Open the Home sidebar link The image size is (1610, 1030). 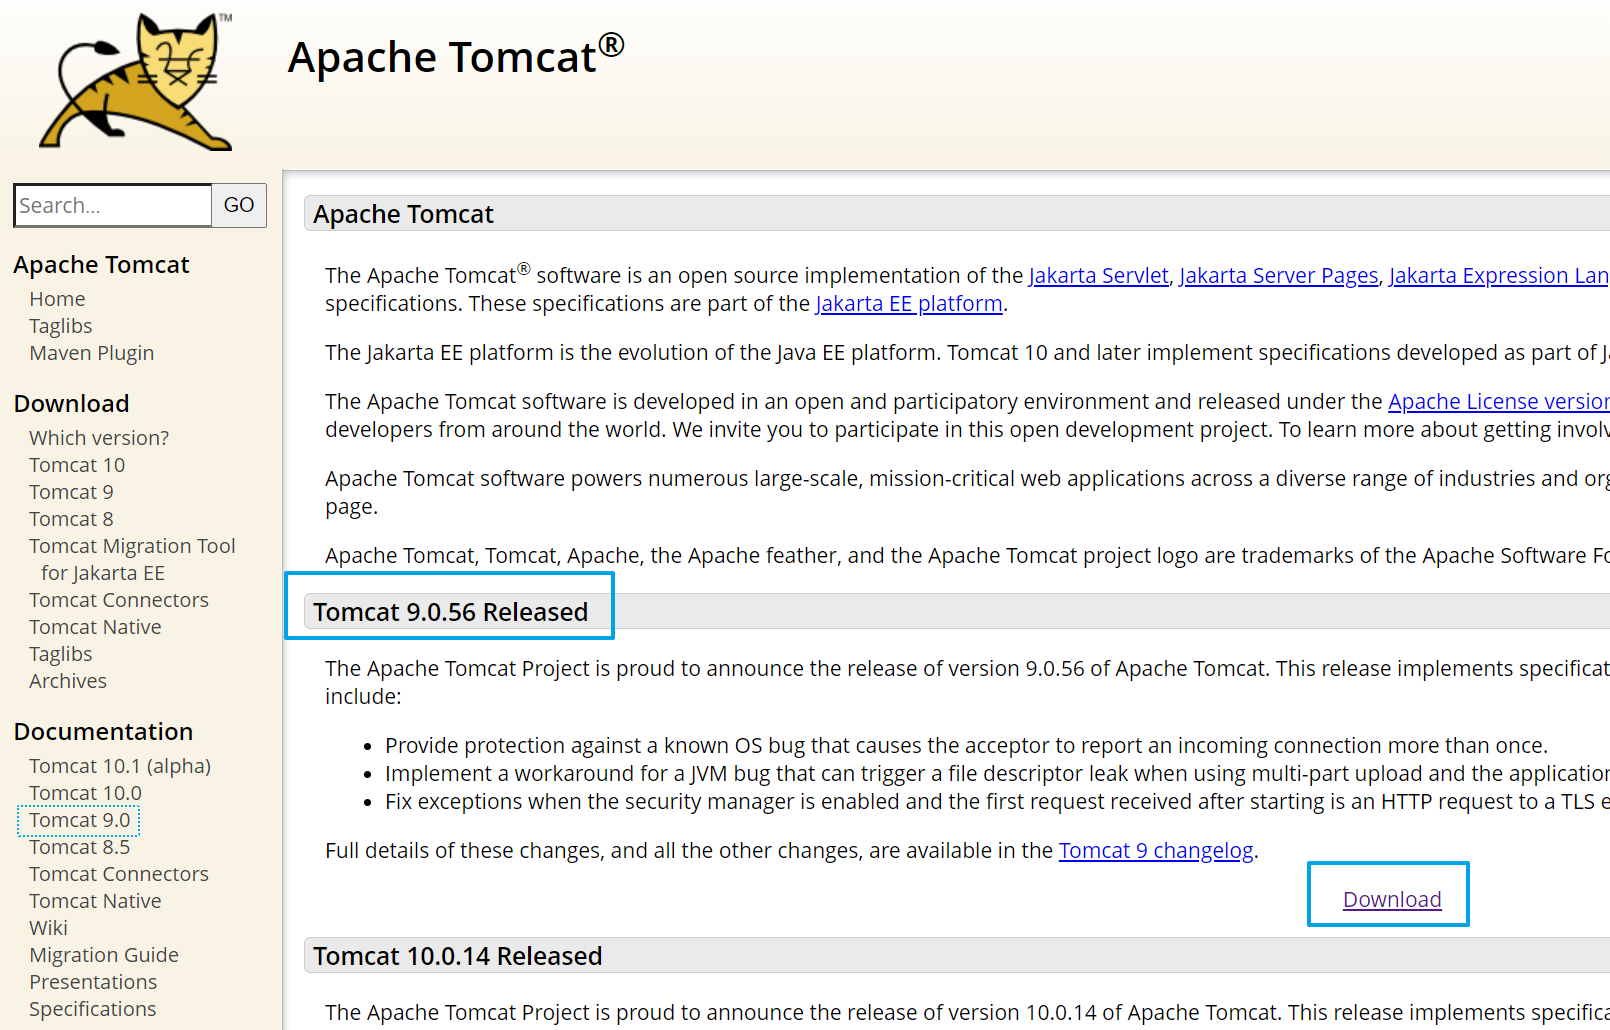57,299
